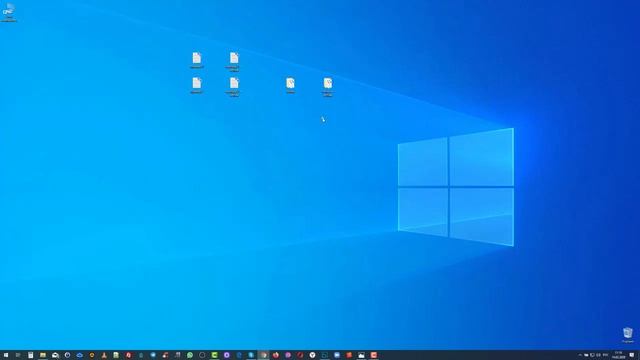Select the bottom-left document in the four-file group
This screenshot has height=360, width=640.
click(197, 85)
